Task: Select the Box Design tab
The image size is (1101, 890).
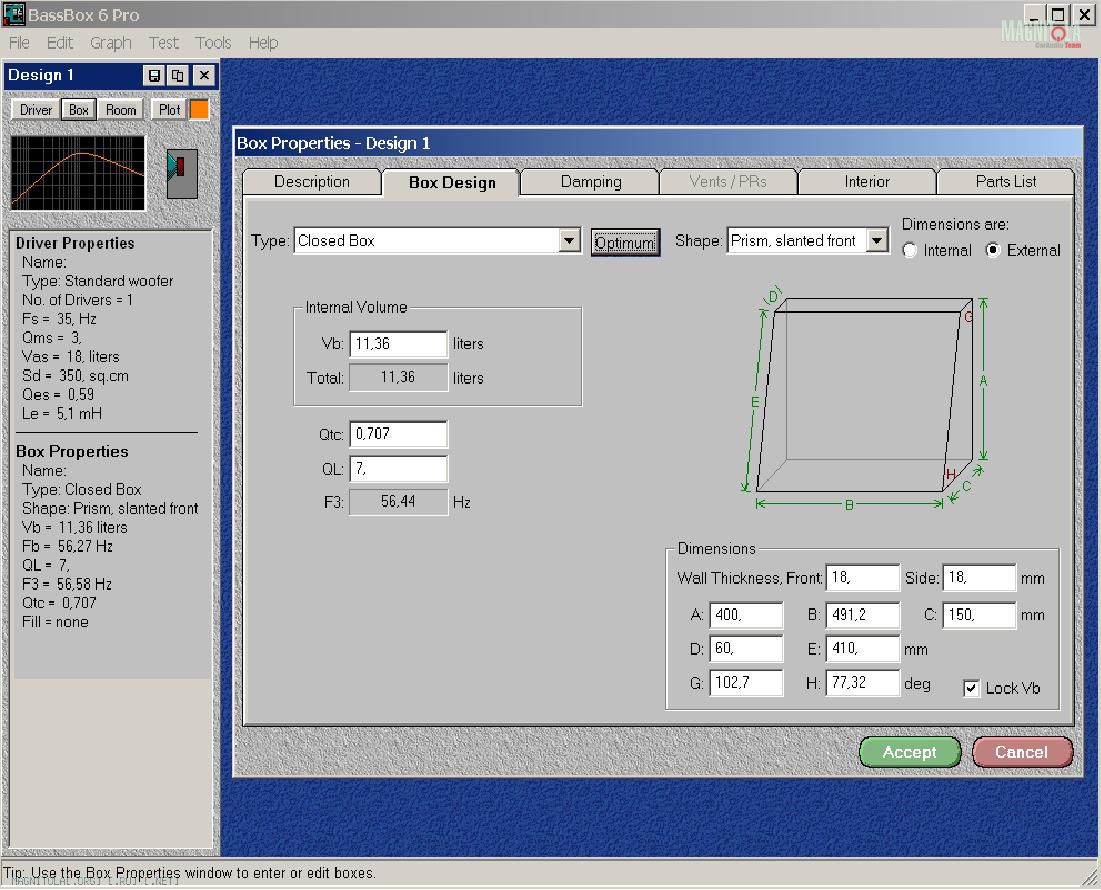Action: (451, 182)
